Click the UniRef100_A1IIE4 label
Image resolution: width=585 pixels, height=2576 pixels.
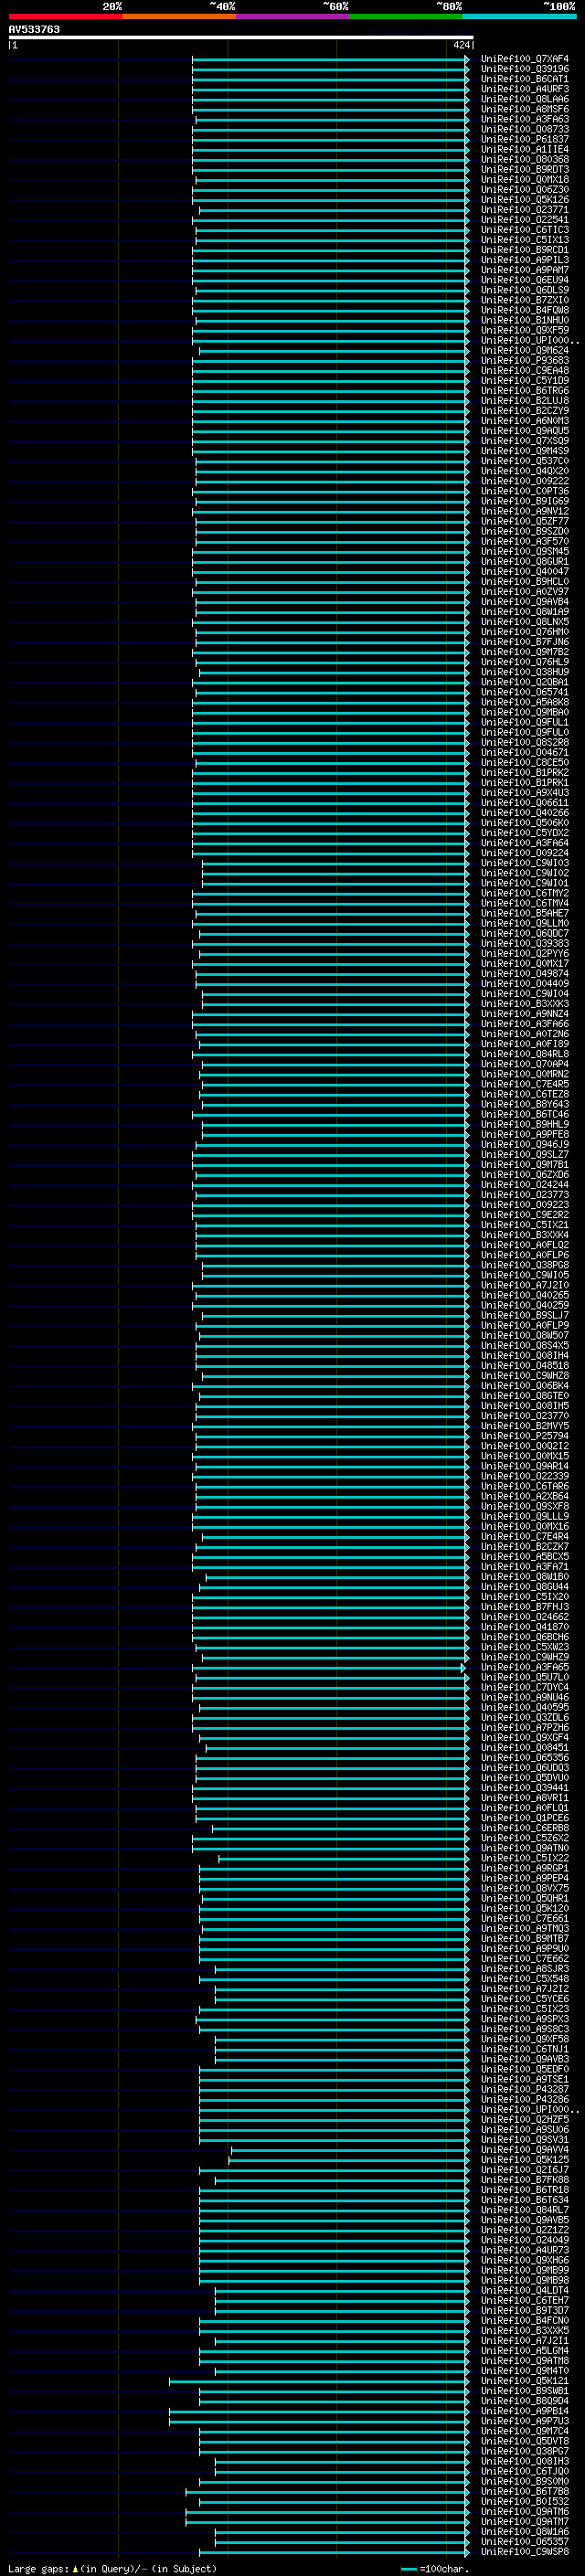tap(525, 149)
